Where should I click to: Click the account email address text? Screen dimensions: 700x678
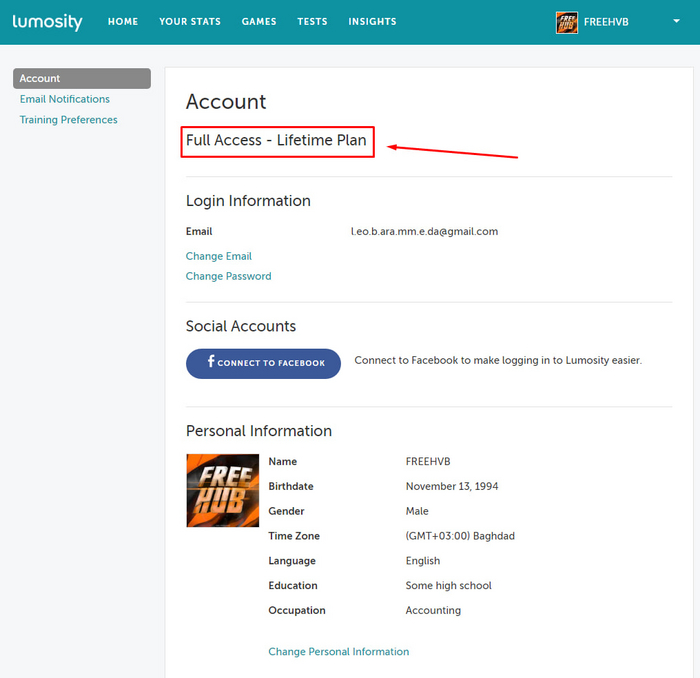(x=424, y=231)
